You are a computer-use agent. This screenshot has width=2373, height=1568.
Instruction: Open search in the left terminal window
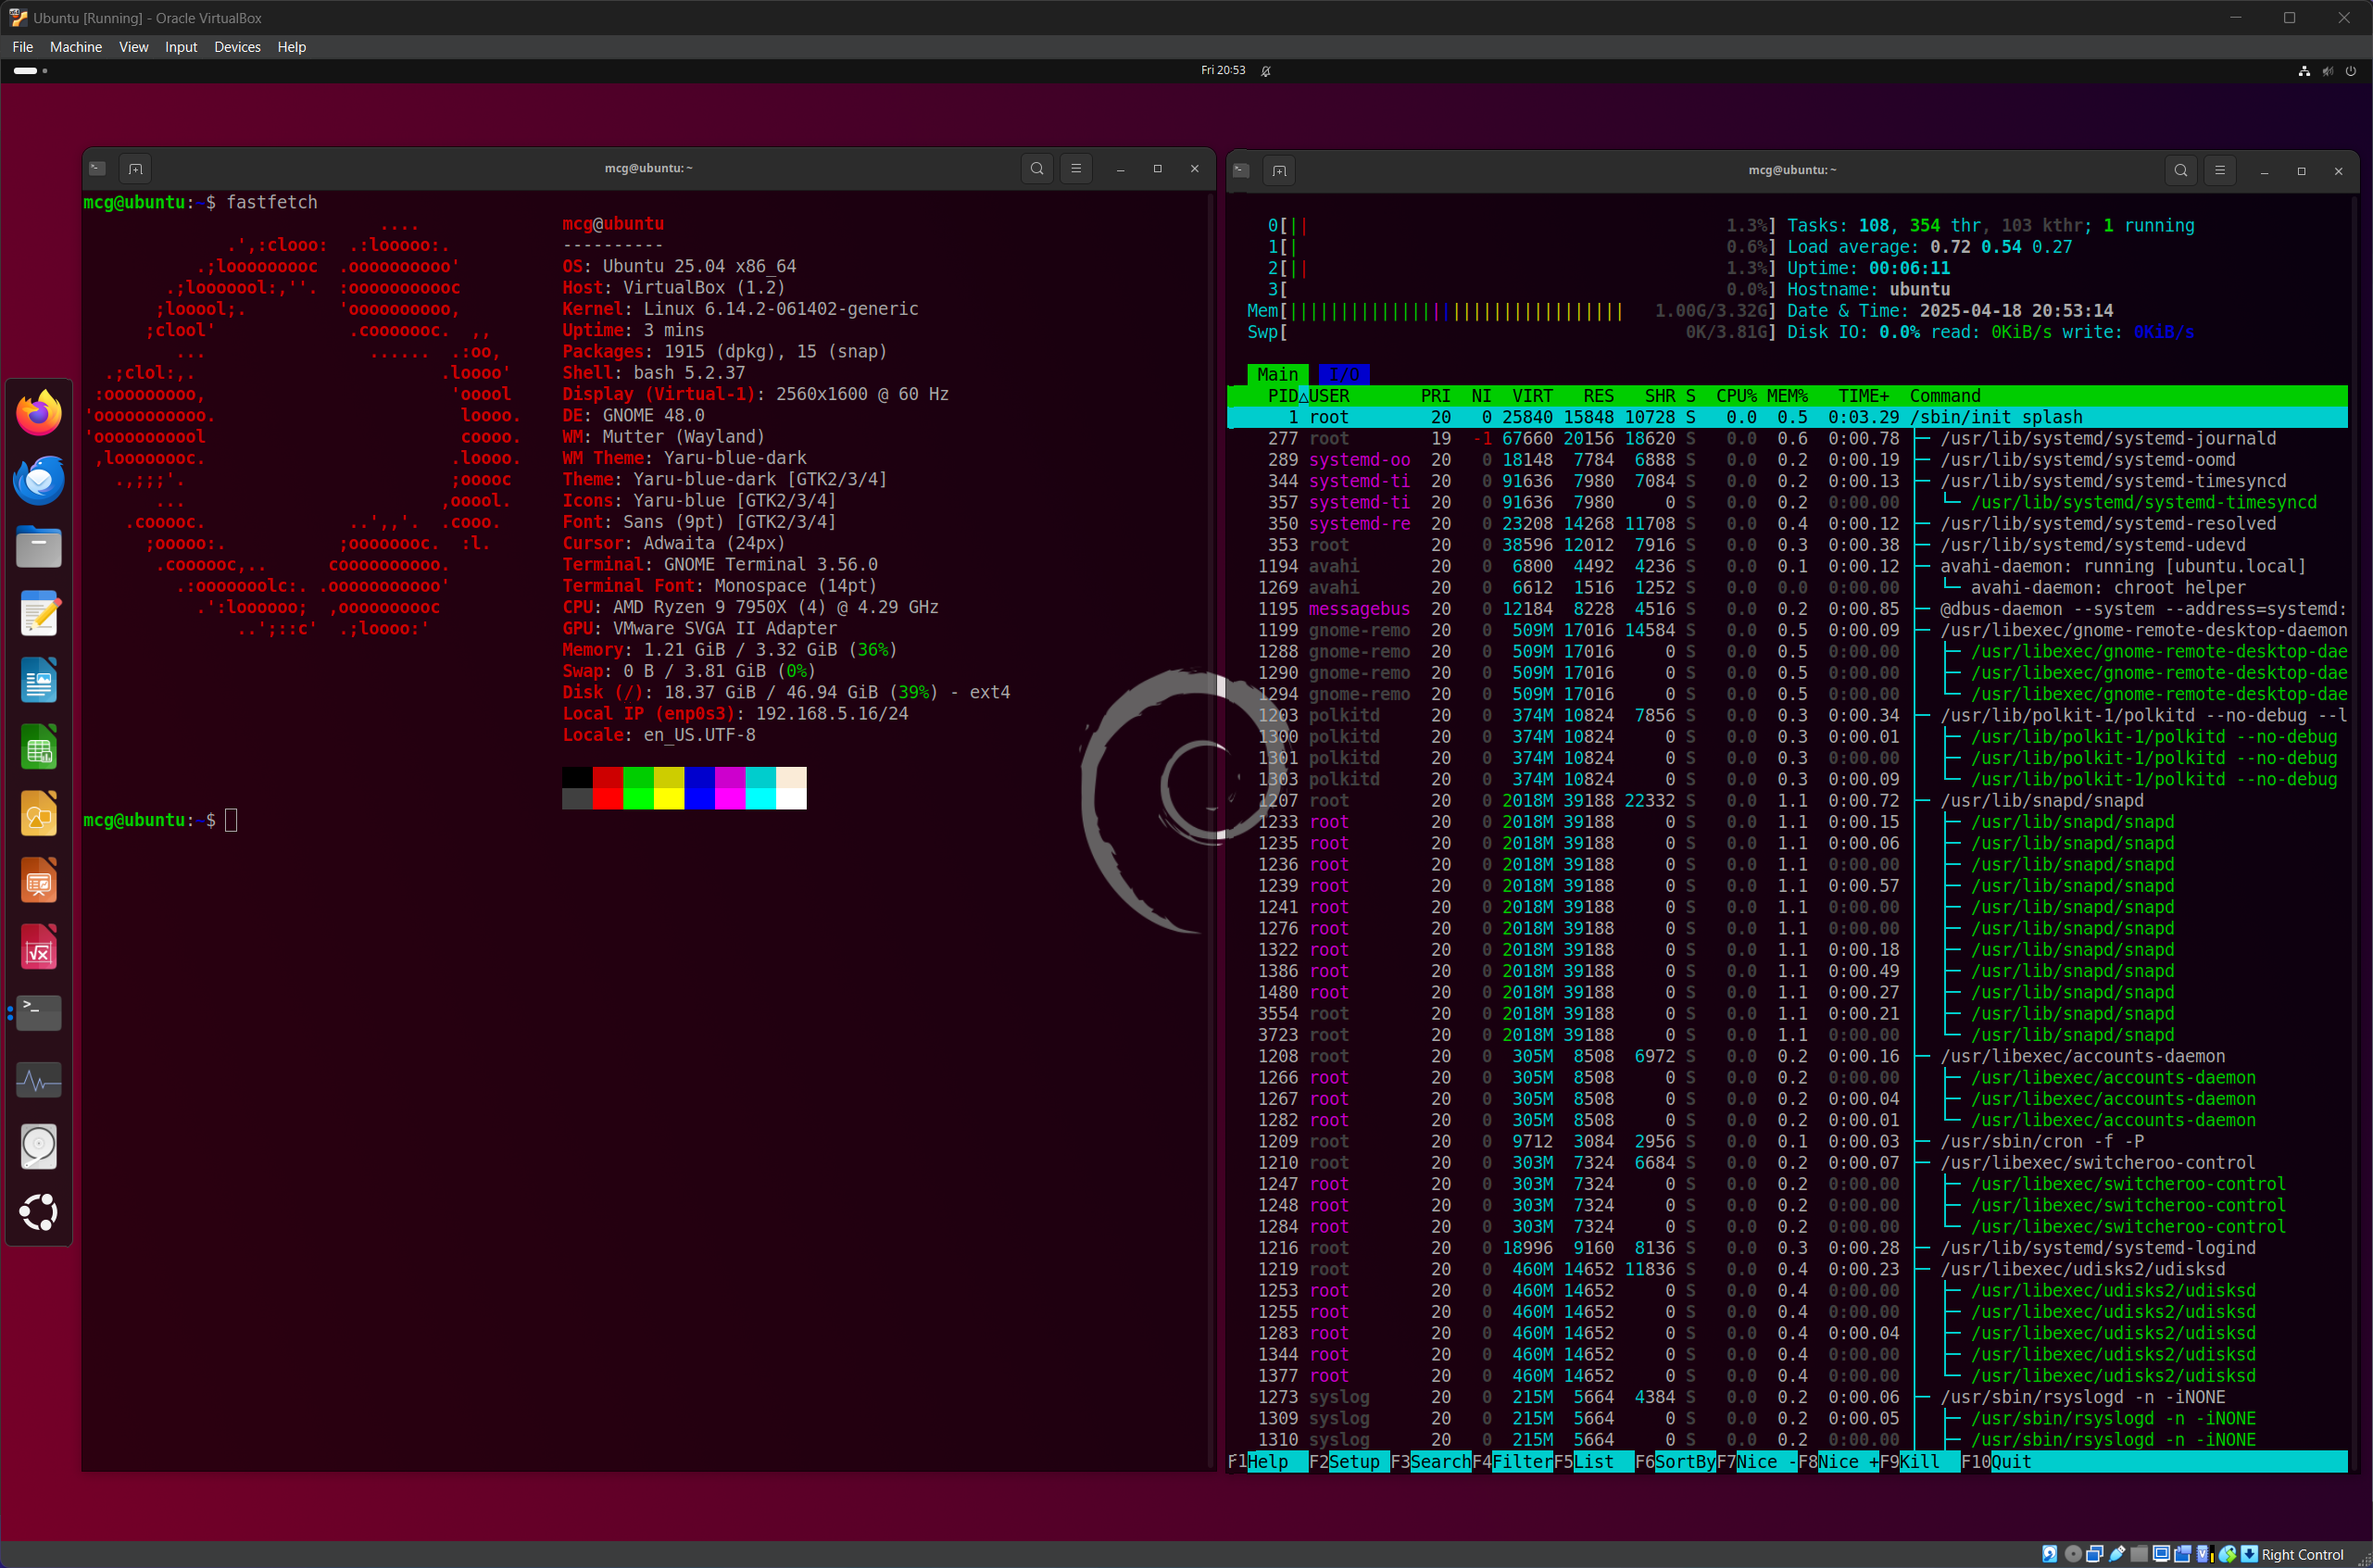[x=1037, y=169]
